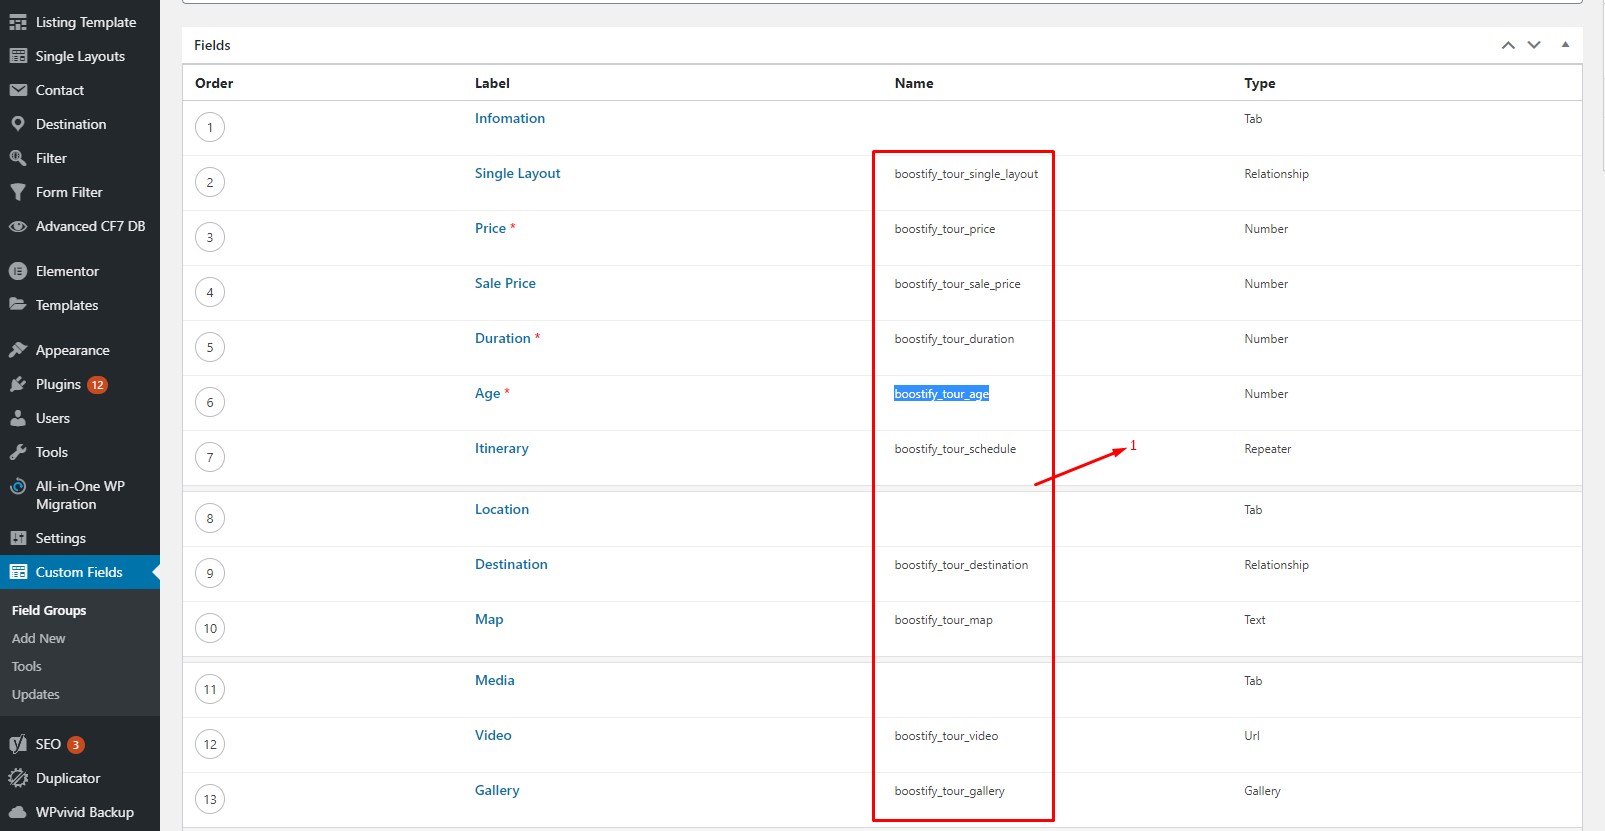Click boostify_tour_map name text
1605x831 pixels.
point(944,620)
